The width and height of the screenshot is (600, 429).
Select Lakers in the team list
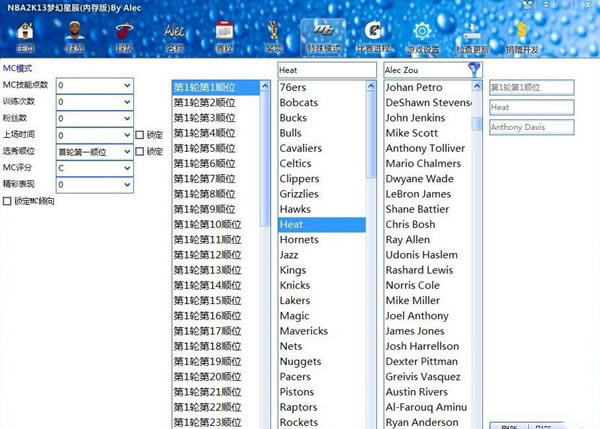click(295, 301)
